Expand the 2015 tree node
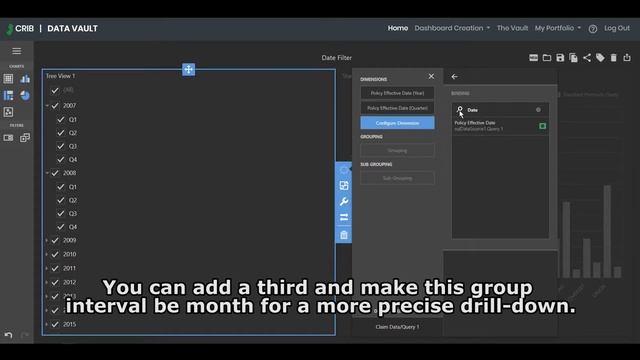The height and width of the screenshot is (360, 640). pos(47,324)
